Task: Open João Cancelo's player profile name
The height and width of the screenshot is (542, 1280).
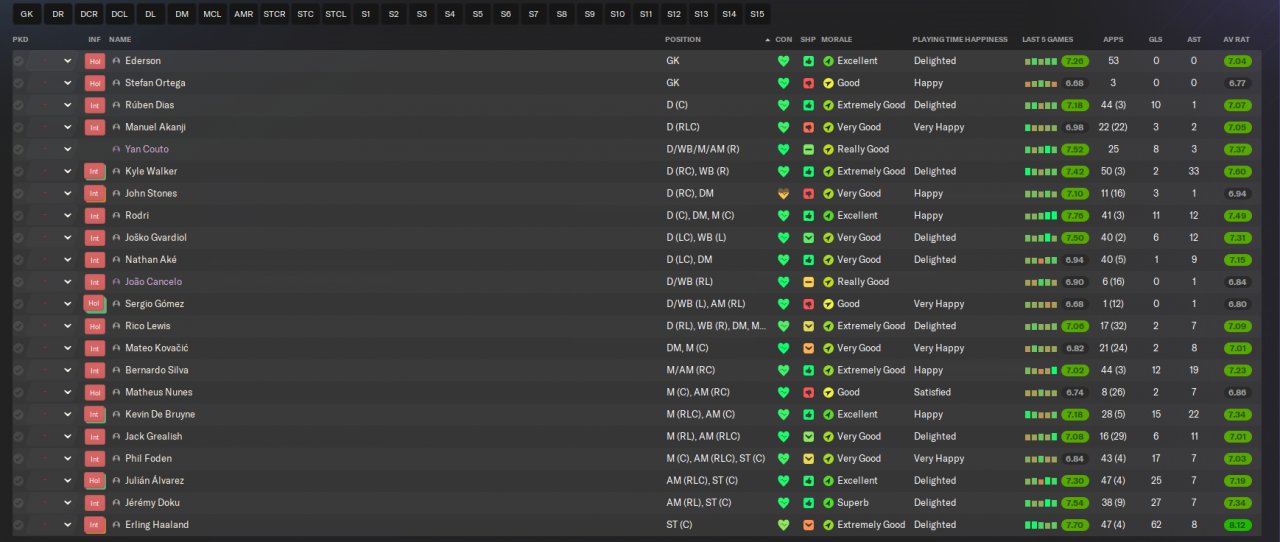Action: (x=153, y=282)
